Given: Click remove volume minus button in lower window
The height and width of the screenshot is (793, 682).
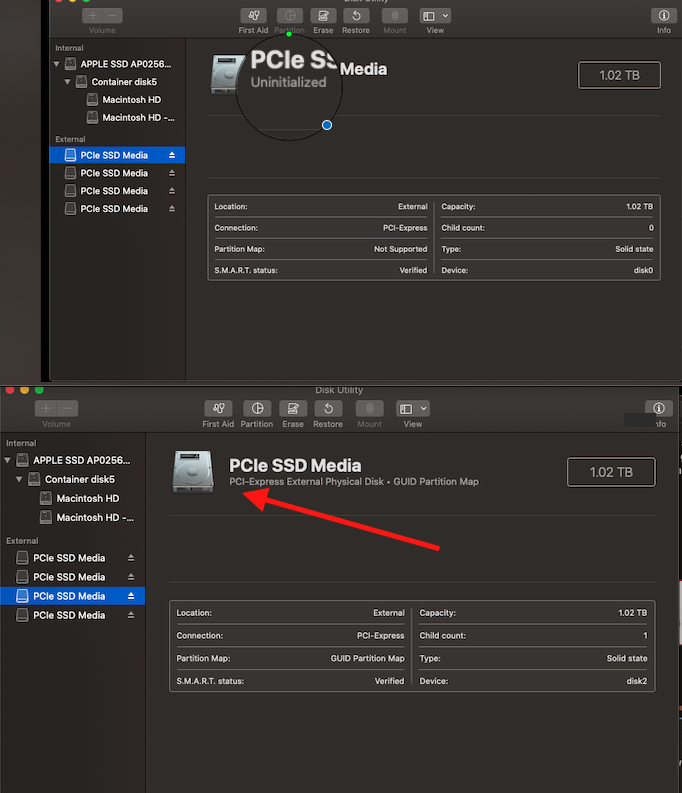Looking at the screenshot, I should pyautogui.click(x=67, y=408).
